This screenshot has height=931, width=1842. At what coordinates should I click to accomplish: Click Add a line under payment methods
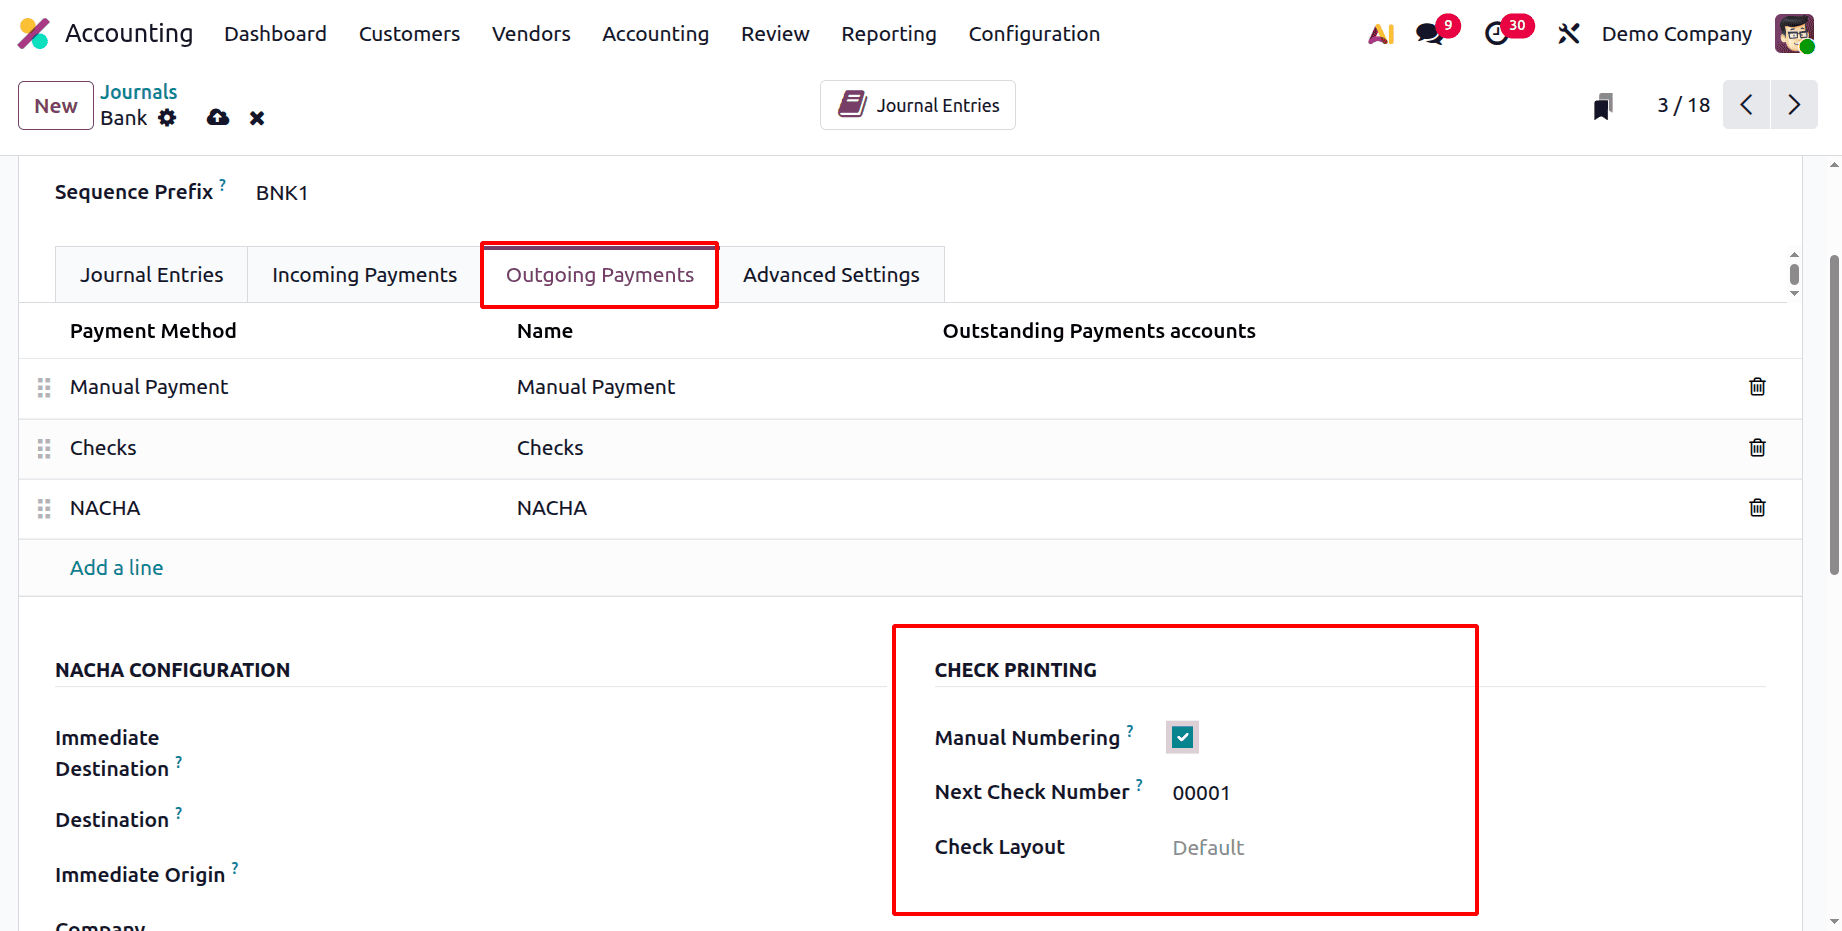pos(116,567)
